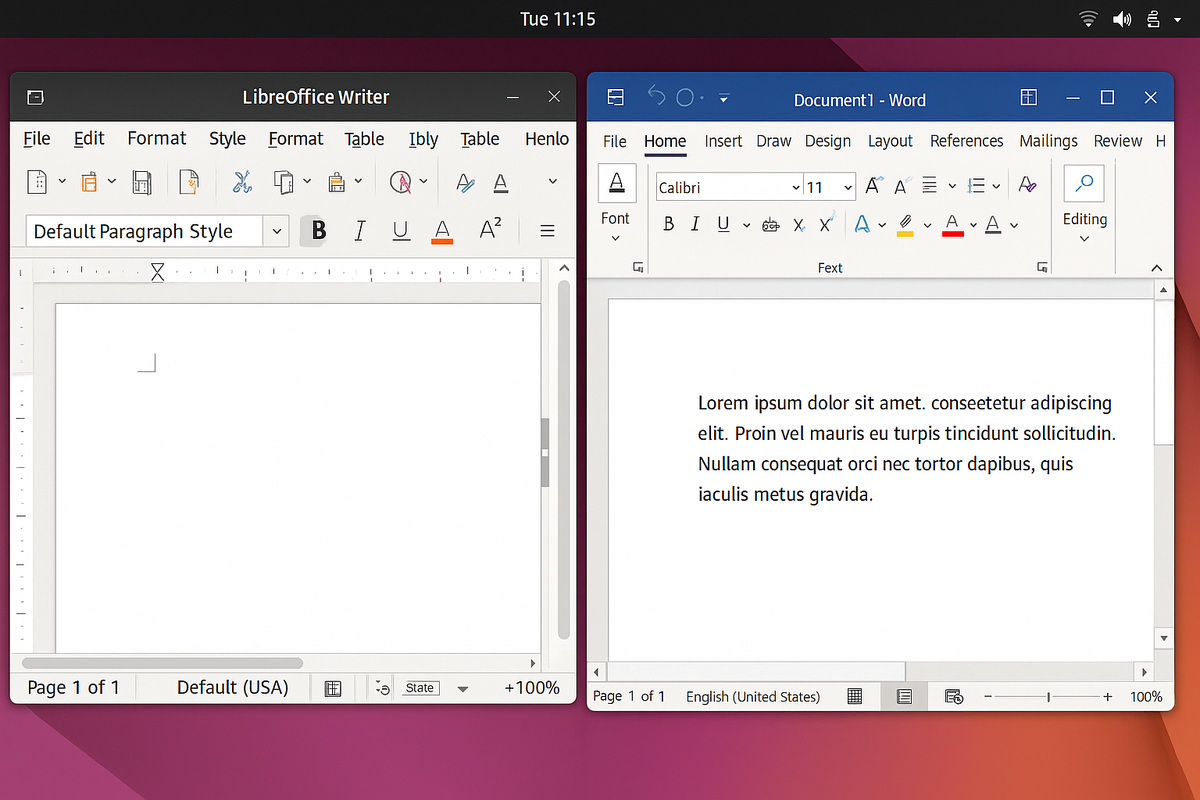Click the zoom out minus button in Word

click(x=988, y=696)
